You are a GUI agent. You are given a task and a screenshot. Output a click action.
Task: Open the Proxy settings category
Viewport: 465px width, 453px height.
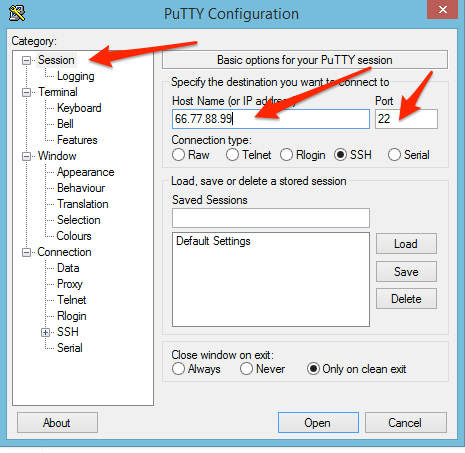70,284
